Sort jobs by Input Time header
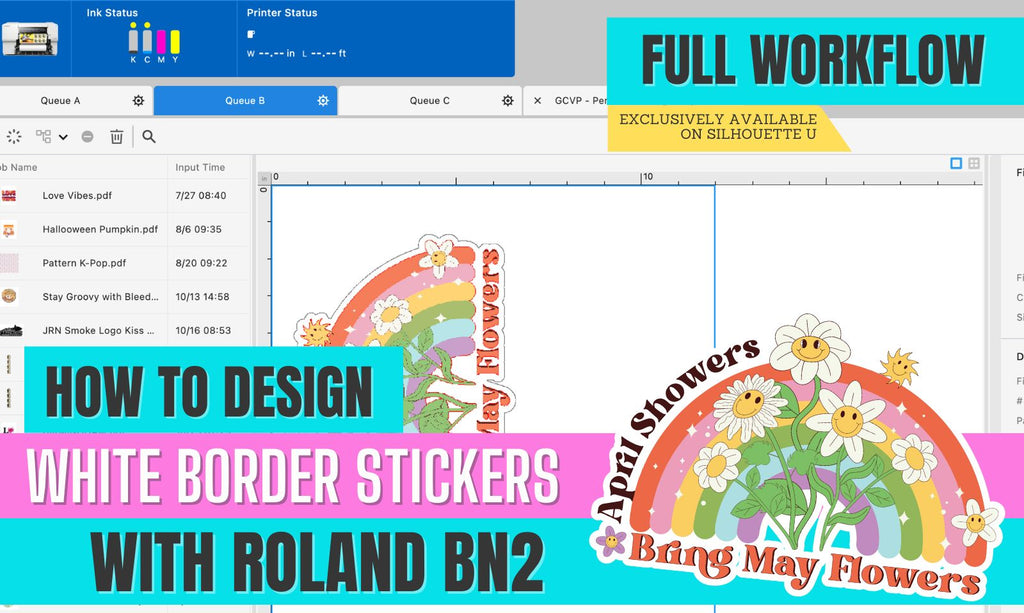This screenshot has height=613, width=1024. [x=200, y=167]
